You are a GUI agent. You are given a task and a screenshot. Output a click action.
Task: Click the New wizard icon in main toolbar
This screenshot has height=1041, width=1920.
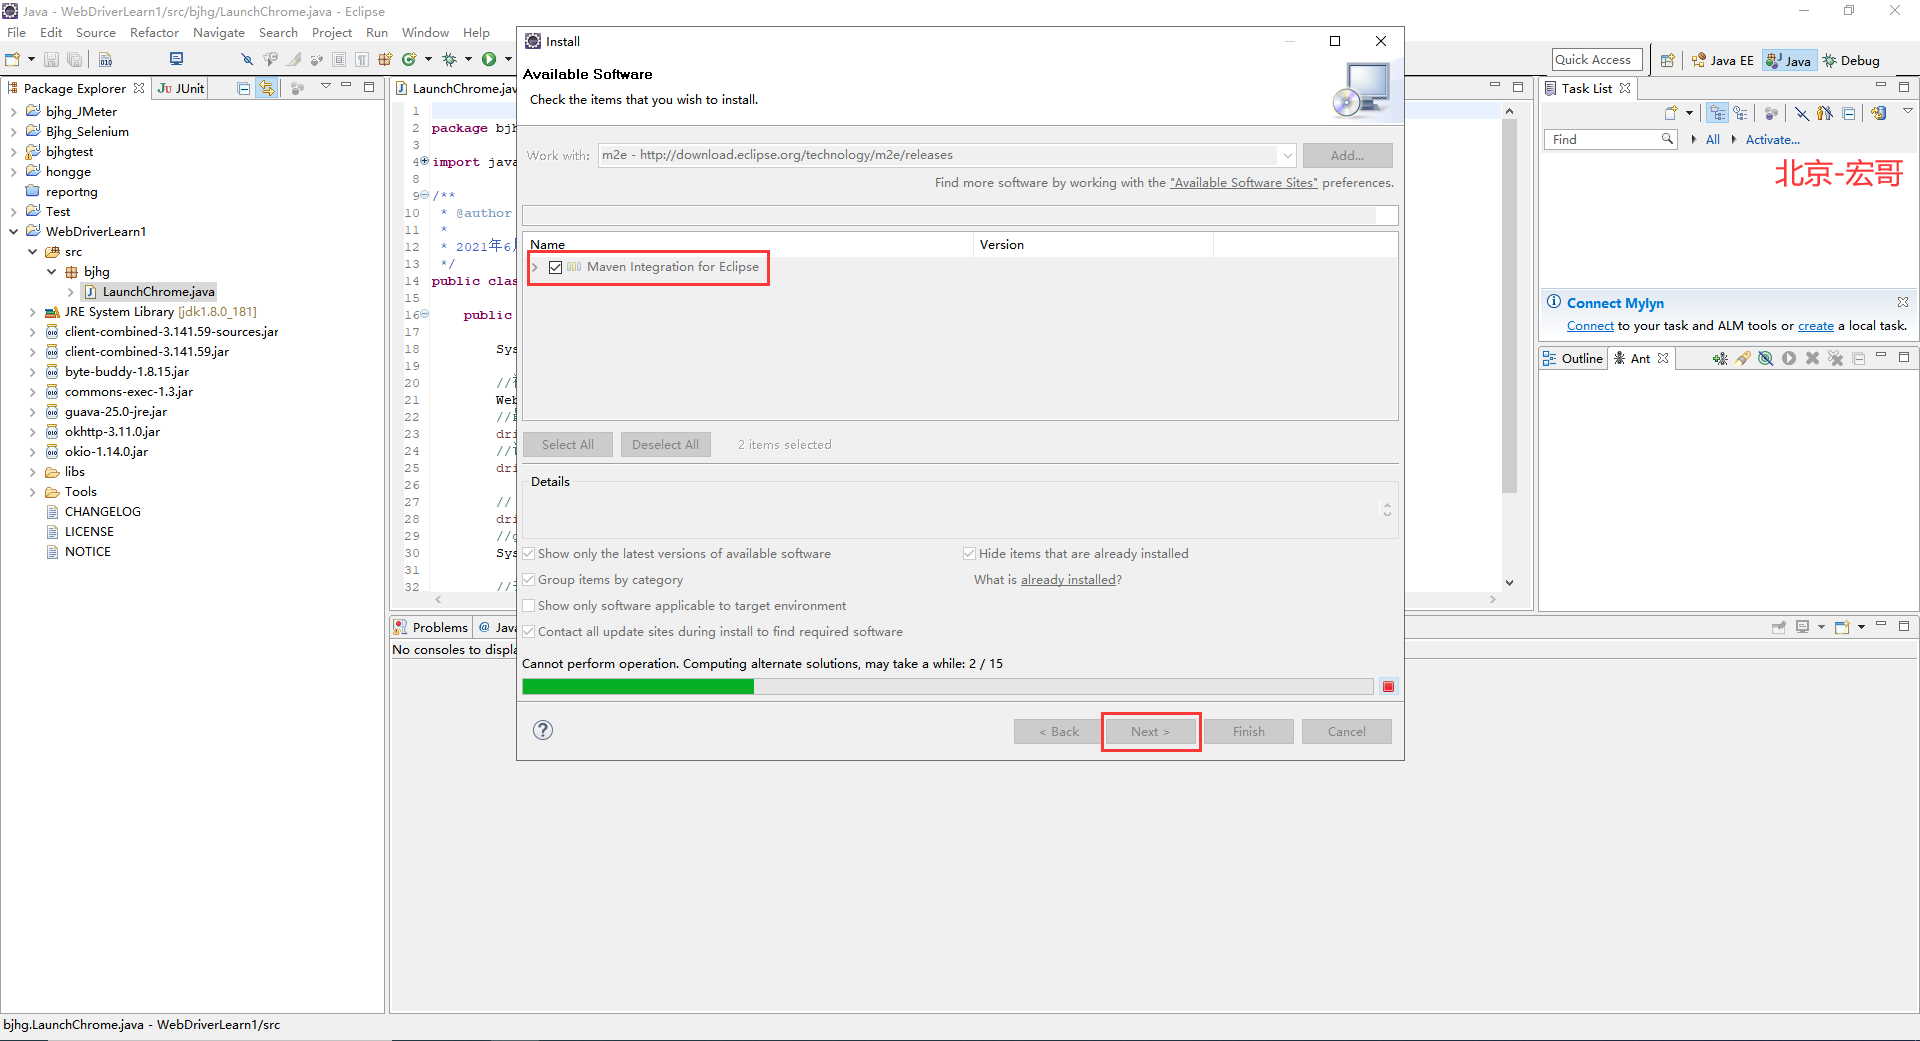[13, 60]
